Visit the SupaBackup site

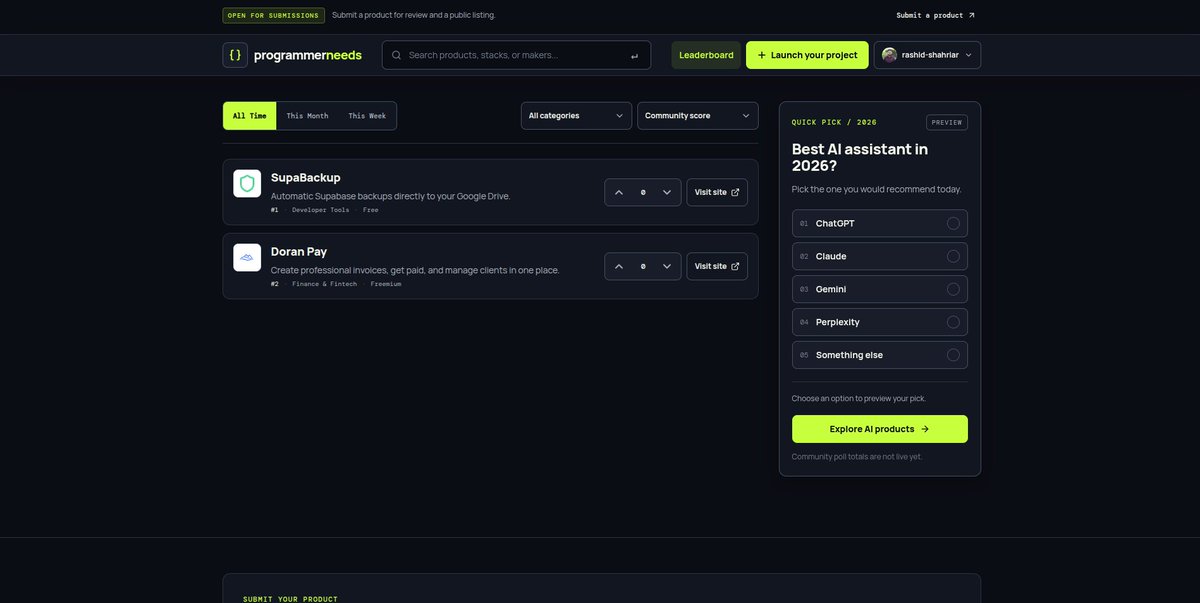717,192
